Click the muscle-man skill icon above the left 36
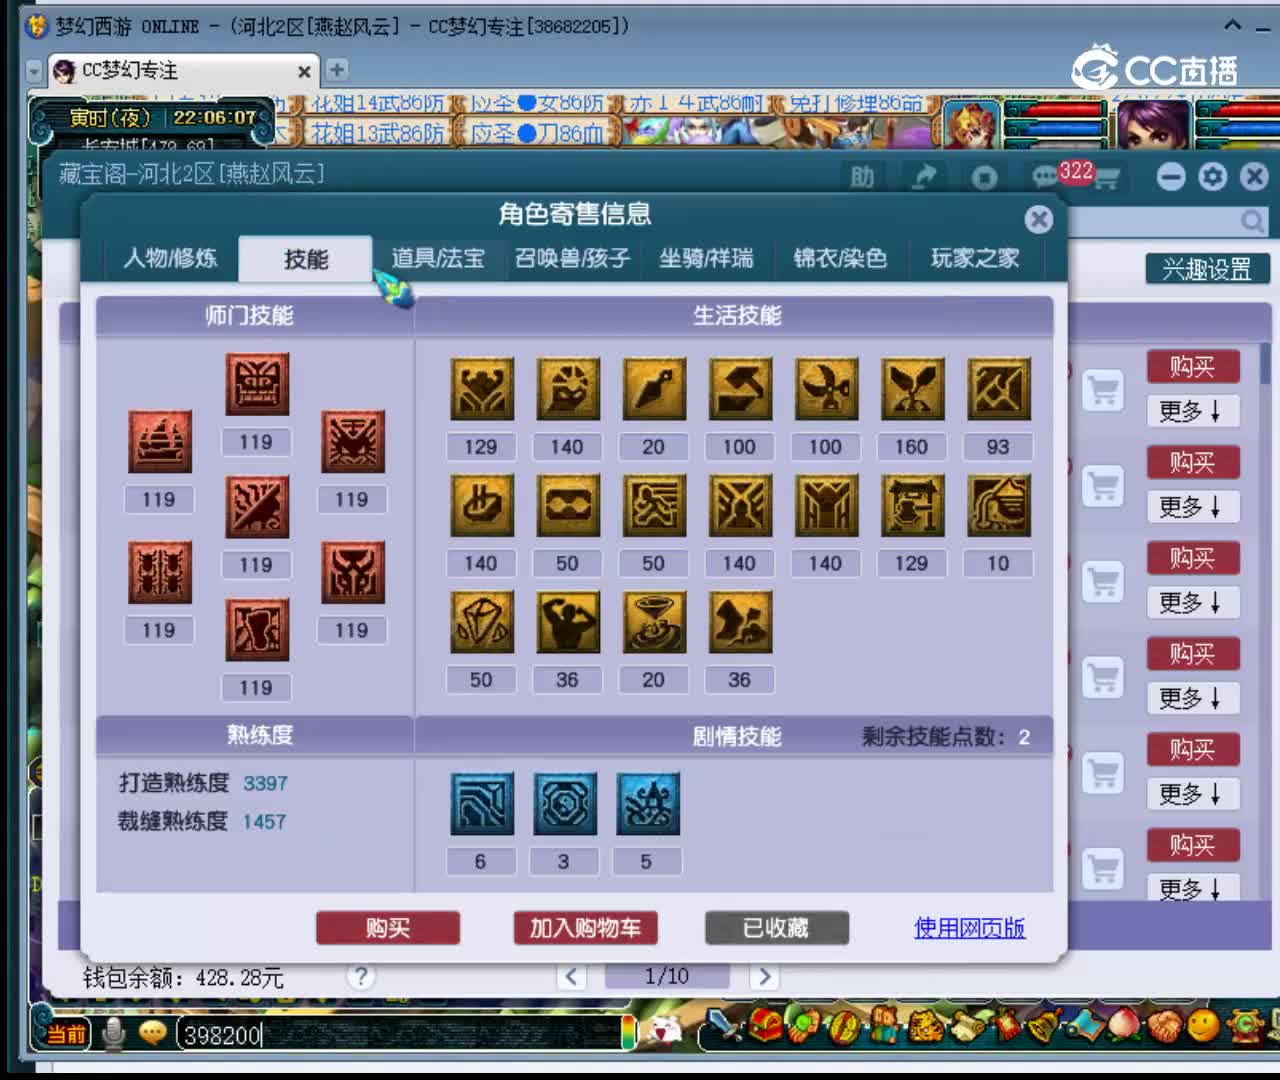 (568, 622)
